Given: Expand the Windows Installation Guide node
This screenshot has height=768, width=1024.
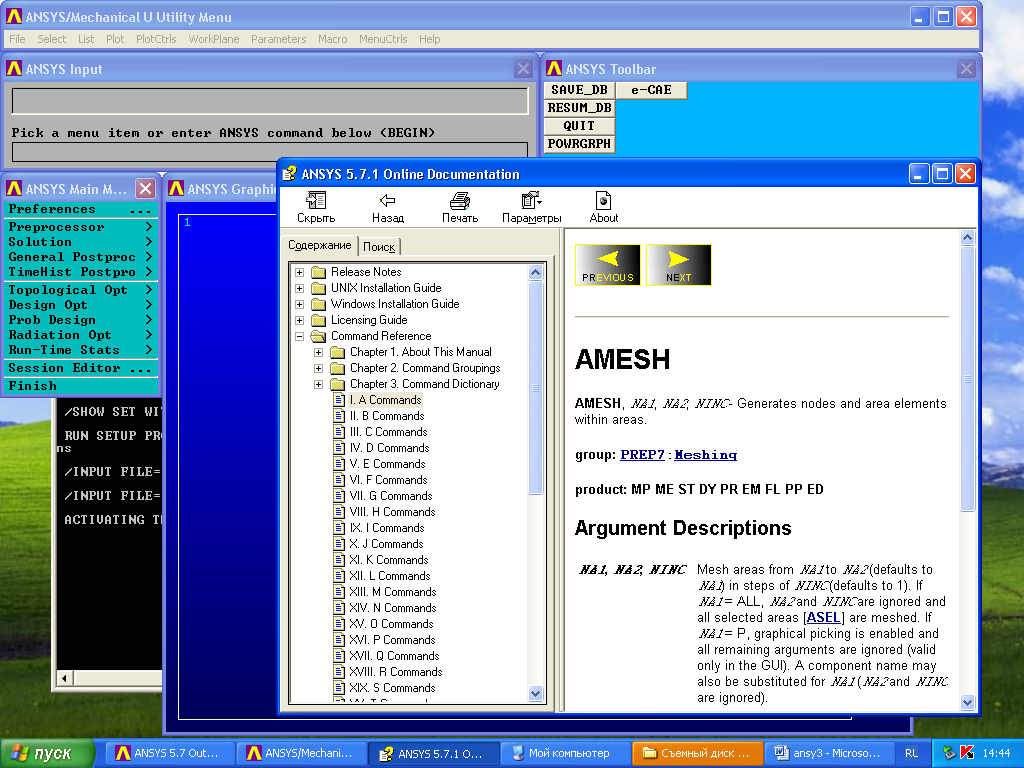Looking at the screenshot, I should tap(299, 304).
